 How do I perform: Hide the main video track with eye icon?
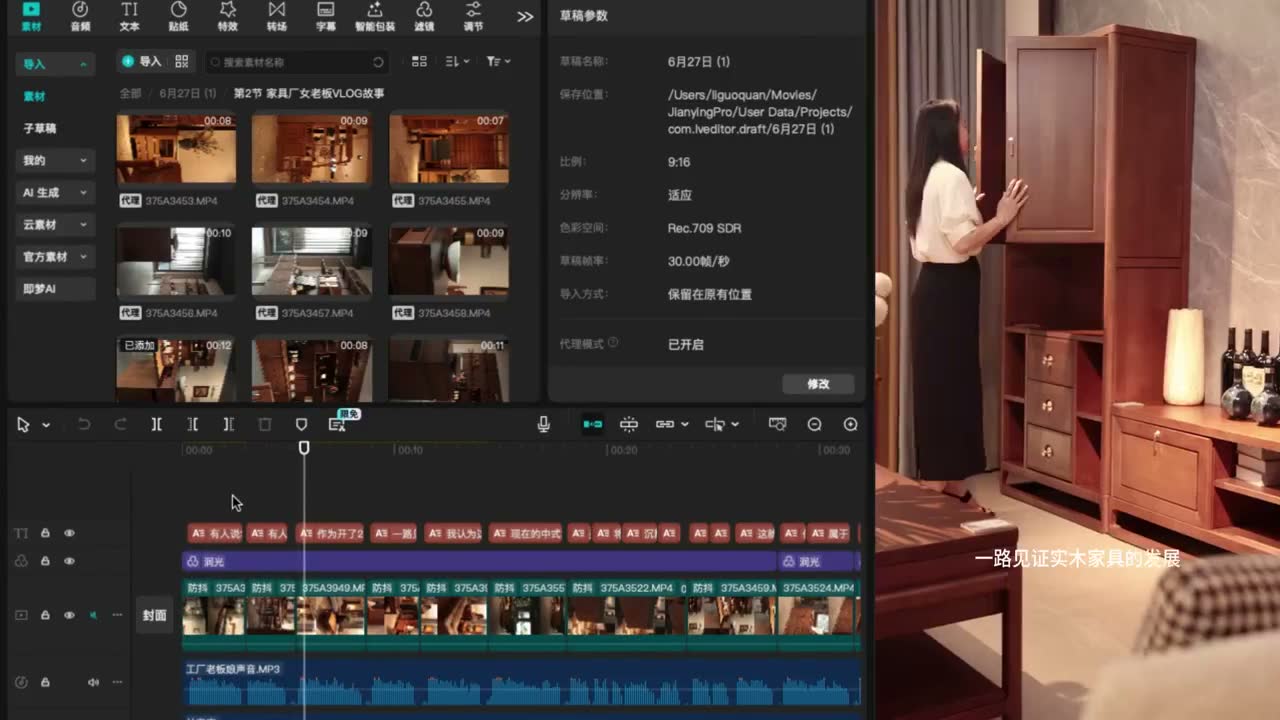coord(69,616)
